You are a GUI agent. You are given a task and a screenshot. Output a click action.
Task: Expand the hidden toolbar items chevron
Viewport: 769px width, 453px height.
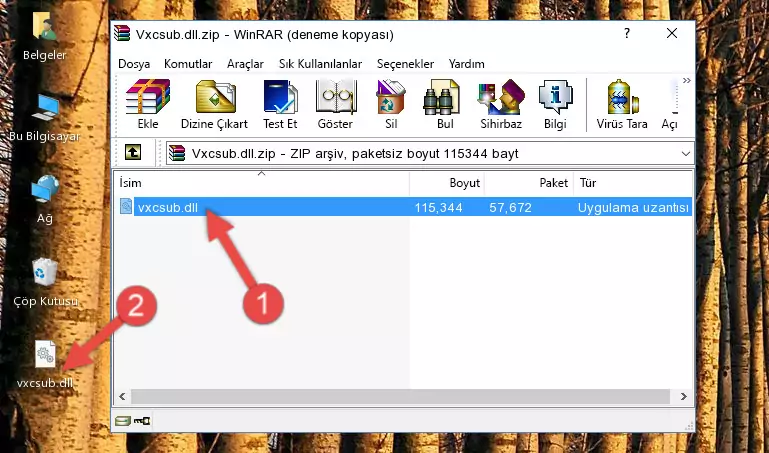[x=687, y=80]
